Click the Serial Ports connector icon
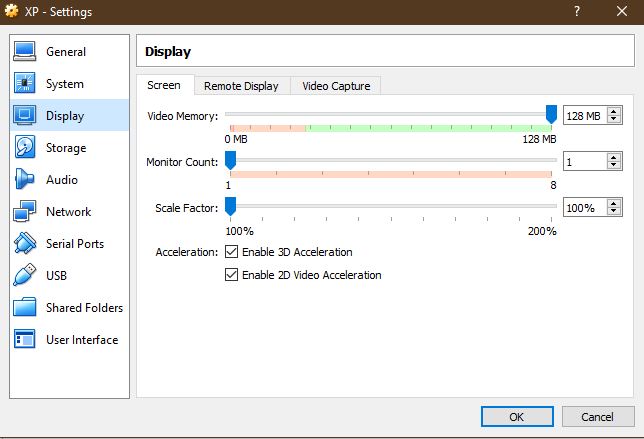This screenshot has width=644, height=439. (25, 243)
